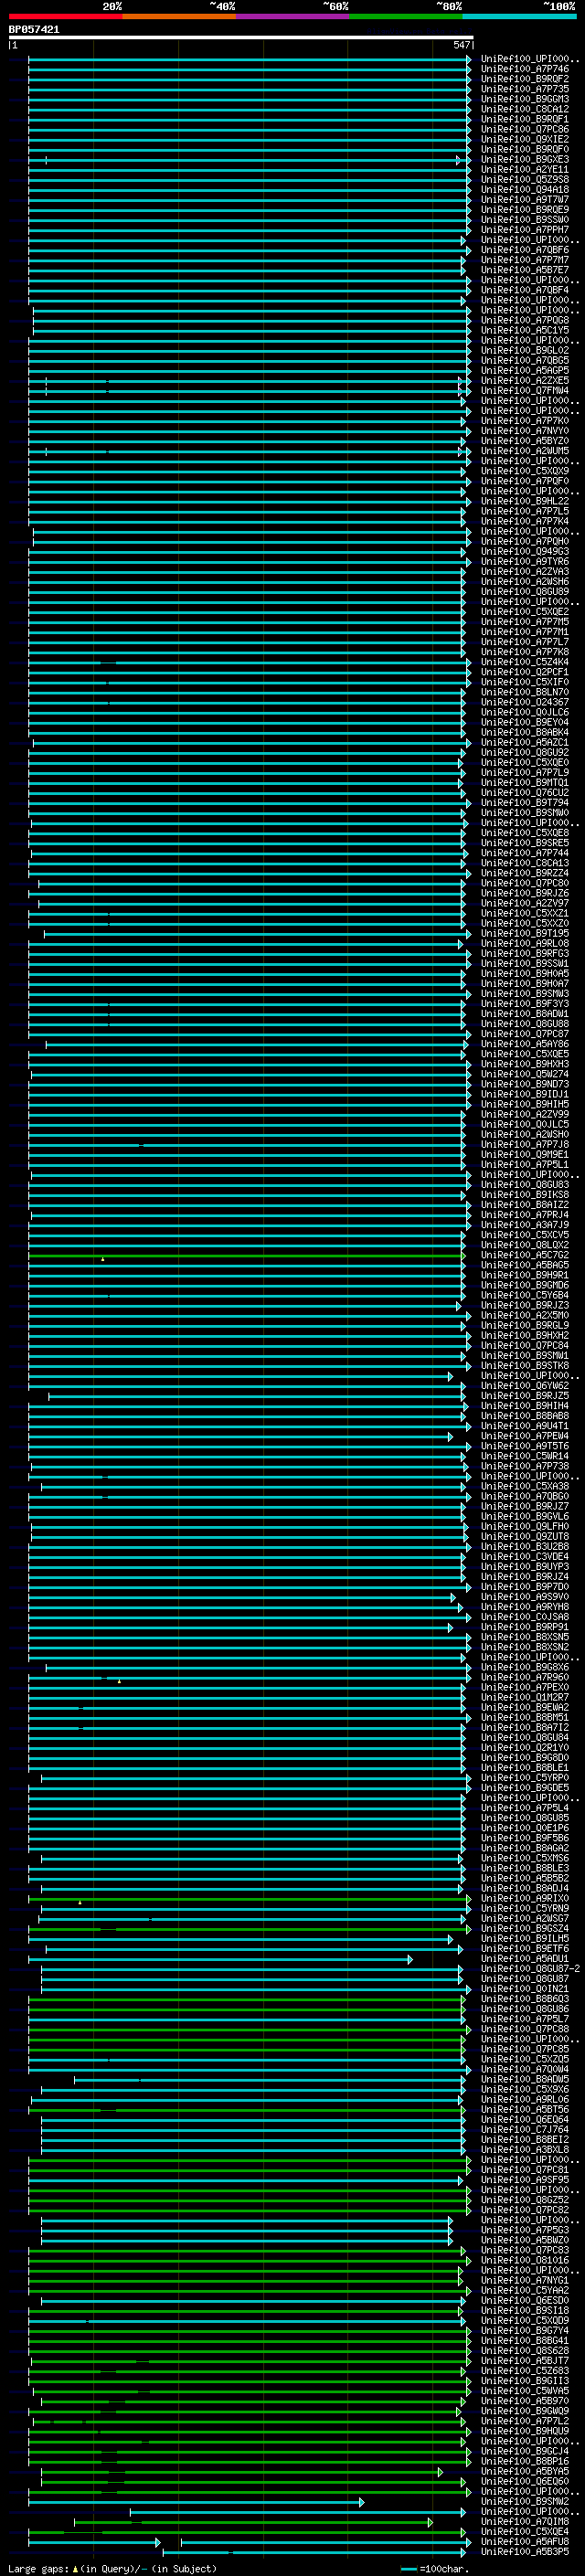This screenshot has height=2576, width=585.
Task: Select hit label UniRef100_B9IDJ1
Action: pos(525,1093)
